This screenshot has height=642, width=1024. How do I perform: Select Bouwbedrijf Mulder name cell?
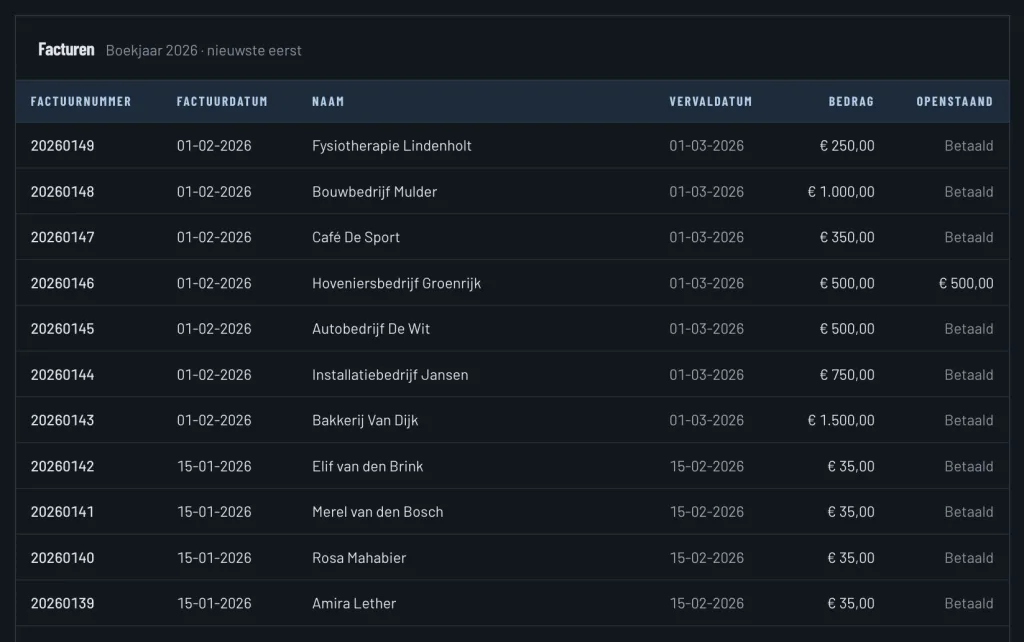pos(374,191)
